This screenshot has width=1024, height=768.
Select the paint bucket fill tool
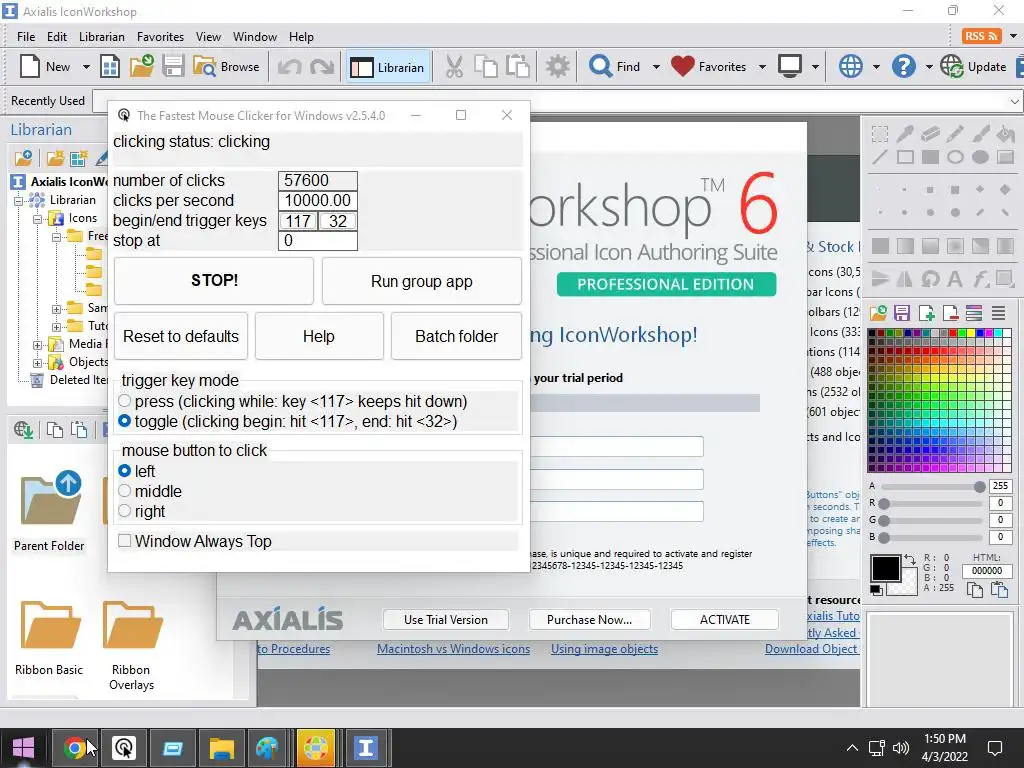tap(1006, 134)
